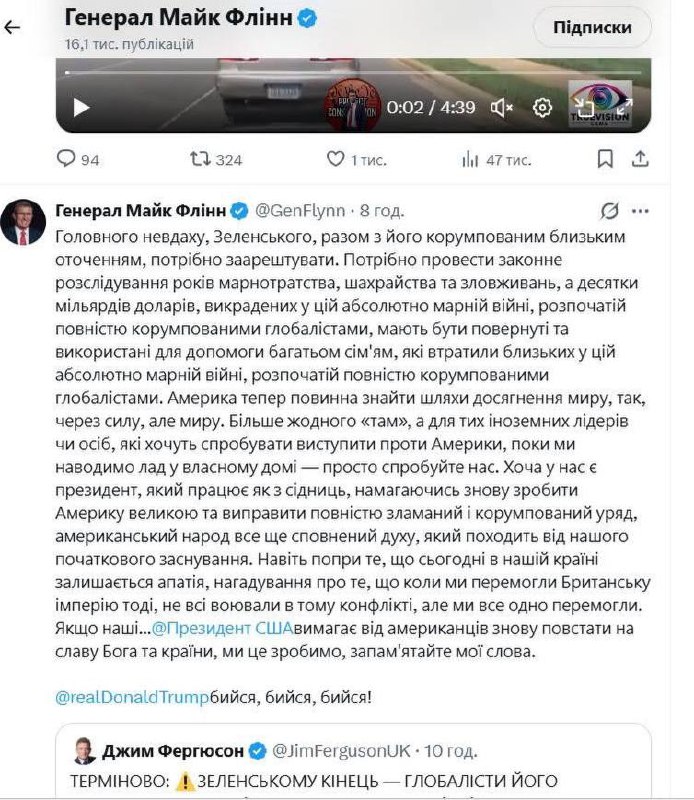Unmute the video sound
Viewport: 694px width, 800px height.
(502, 107)
